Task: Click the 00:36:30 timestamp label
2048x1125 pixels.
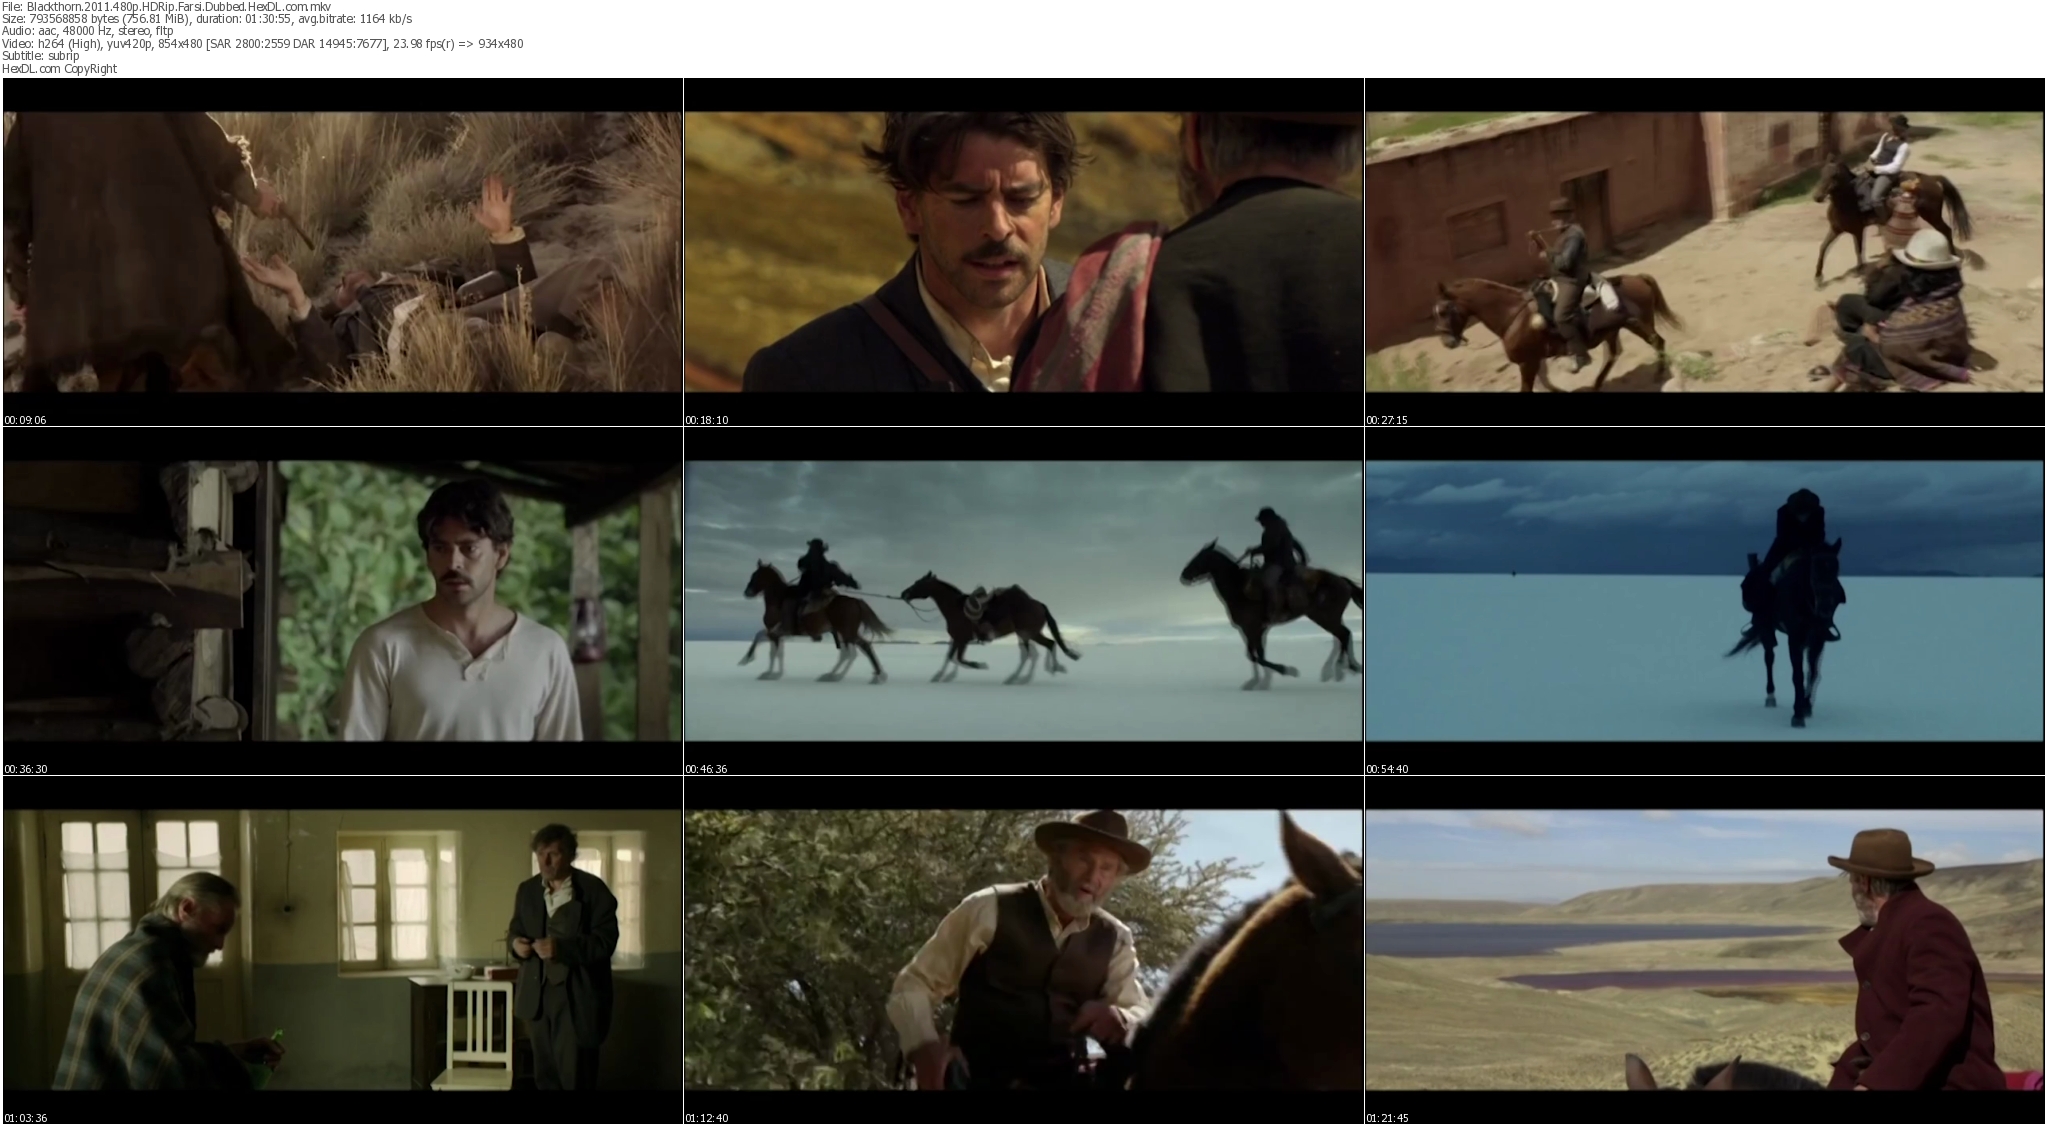Action: coord(25,769)
